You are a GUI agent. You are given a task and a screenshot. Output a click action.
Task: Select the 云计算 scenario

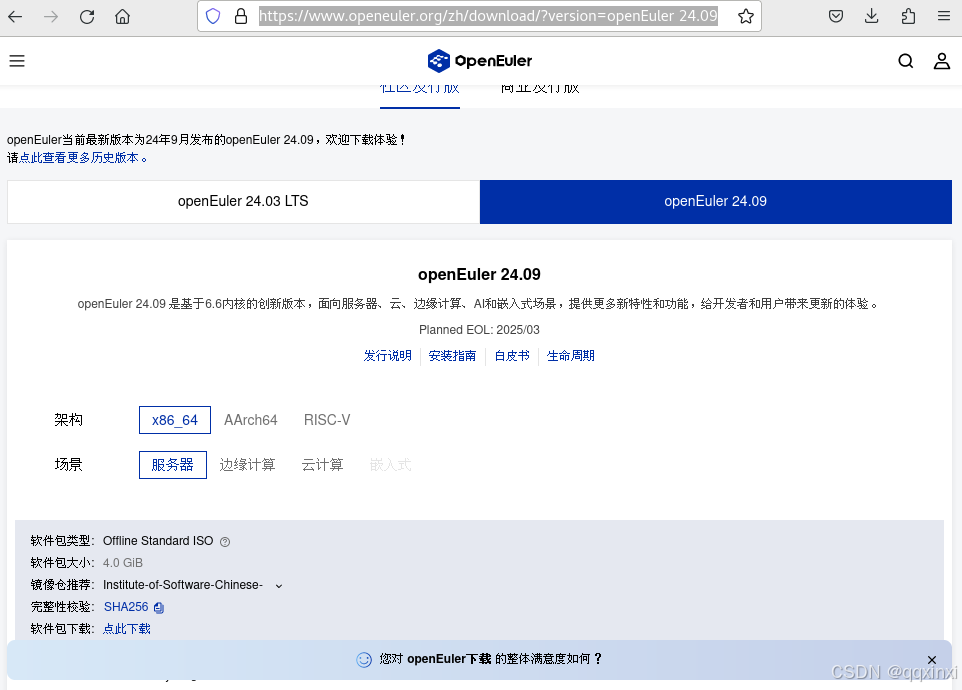322,465
